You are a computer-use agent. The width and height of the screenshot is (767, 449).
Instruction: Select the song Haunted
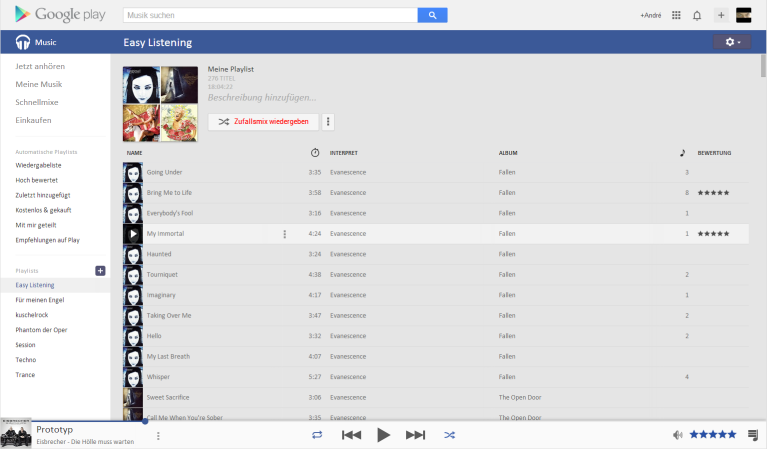click(159, 254)
